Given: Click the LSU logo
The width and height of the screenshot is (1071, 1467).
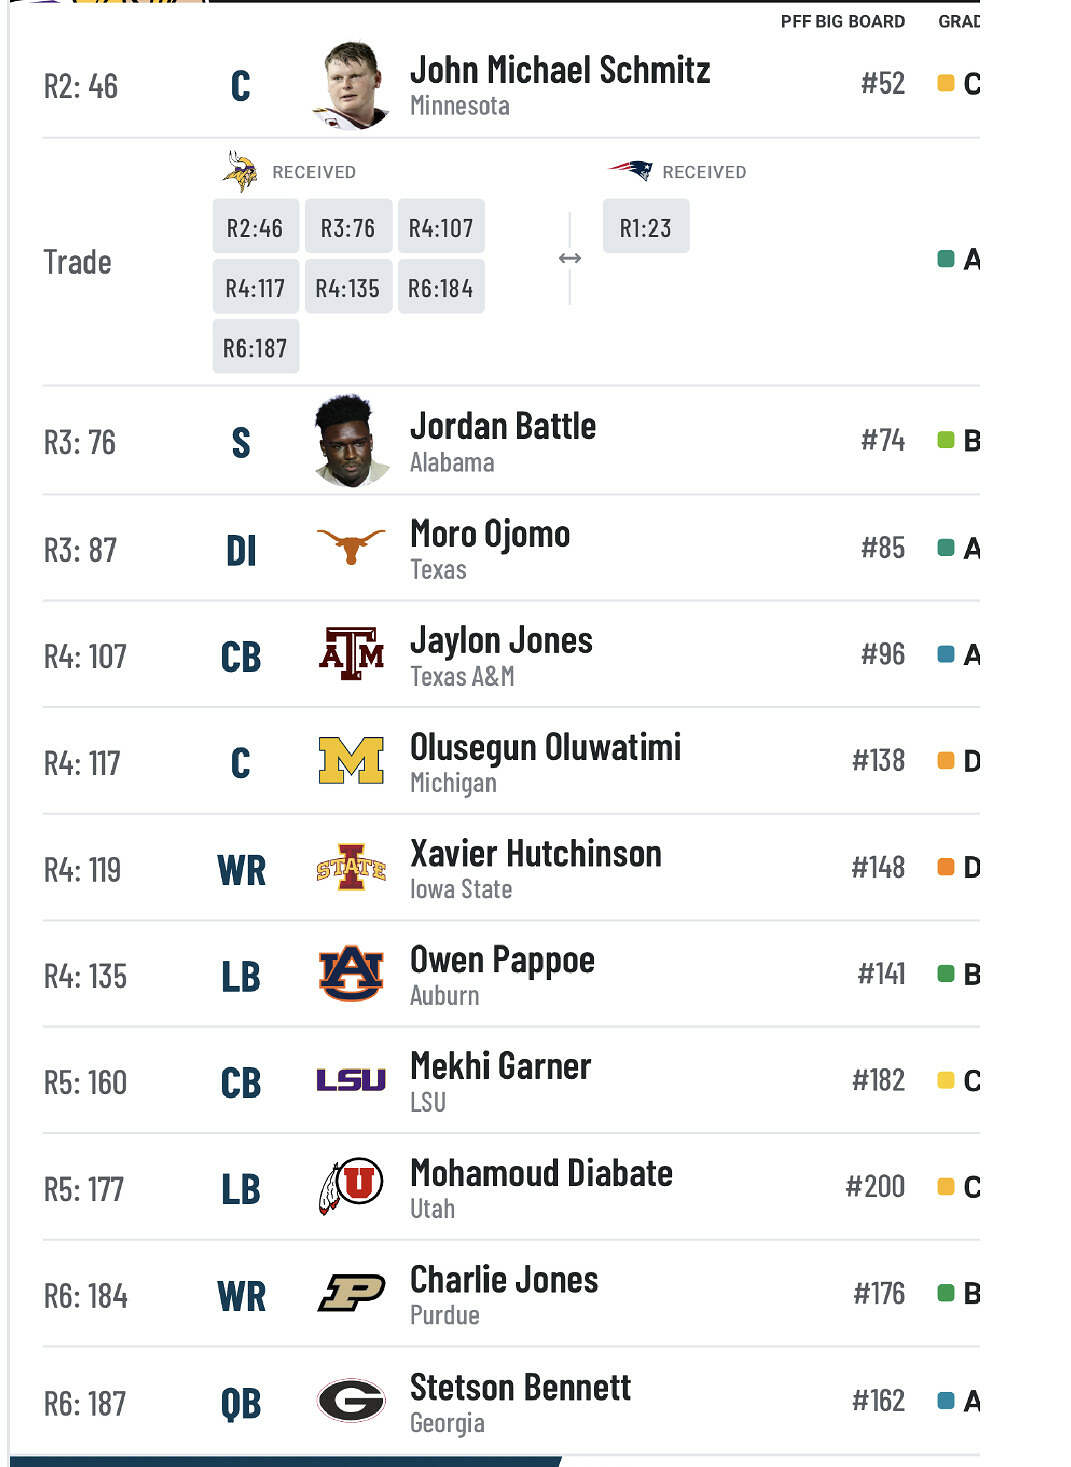Looking at the screenshot, I should [x=351, y=1080].
